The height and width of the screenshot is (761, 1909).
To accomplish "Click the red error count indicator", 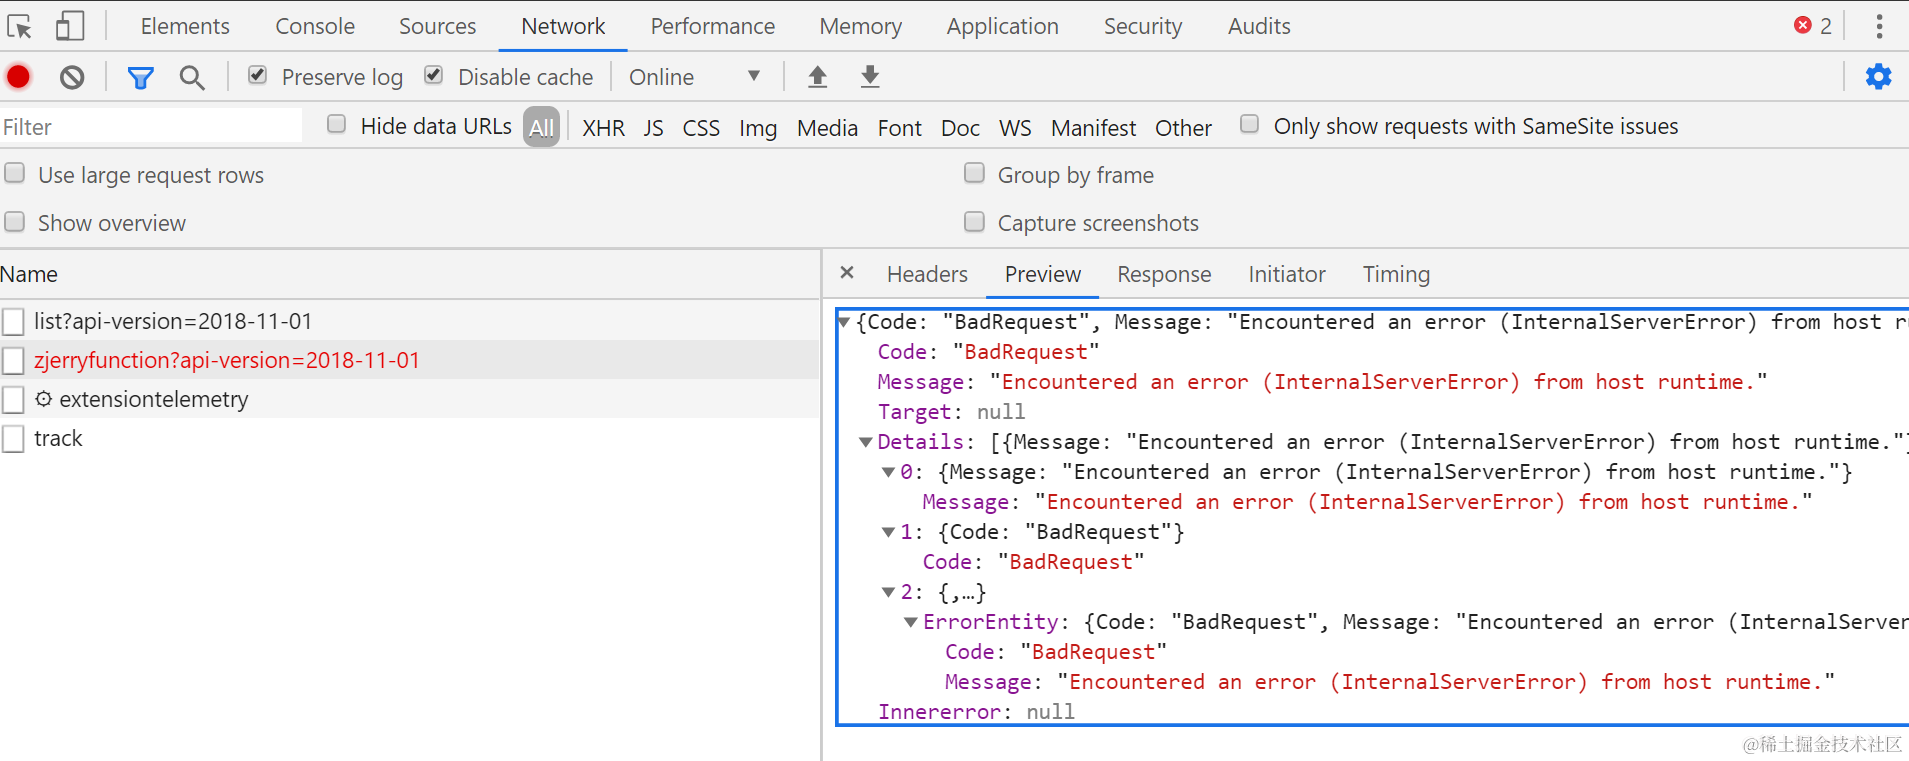I will coord(1812,26).
